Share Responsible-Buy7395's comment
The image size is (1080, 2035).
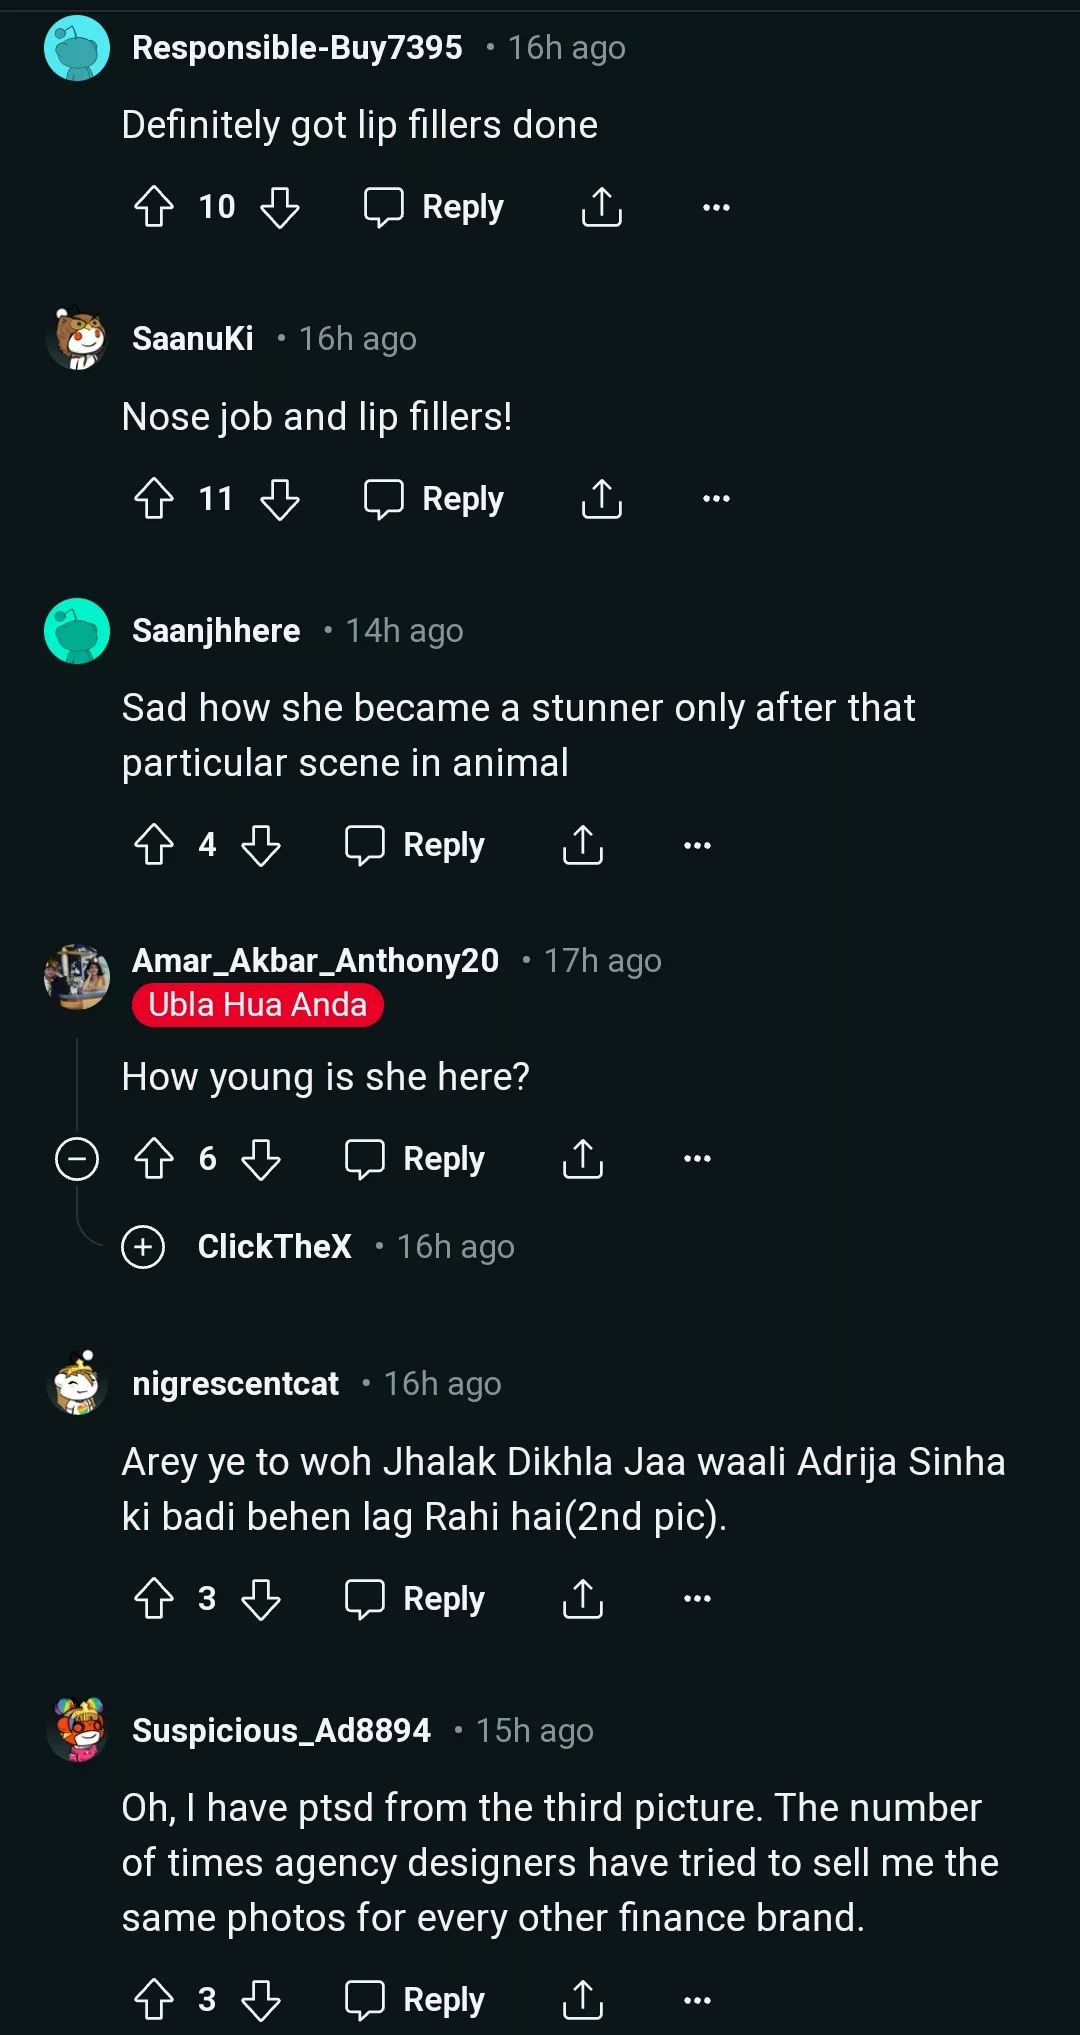(x=602, y=207)
